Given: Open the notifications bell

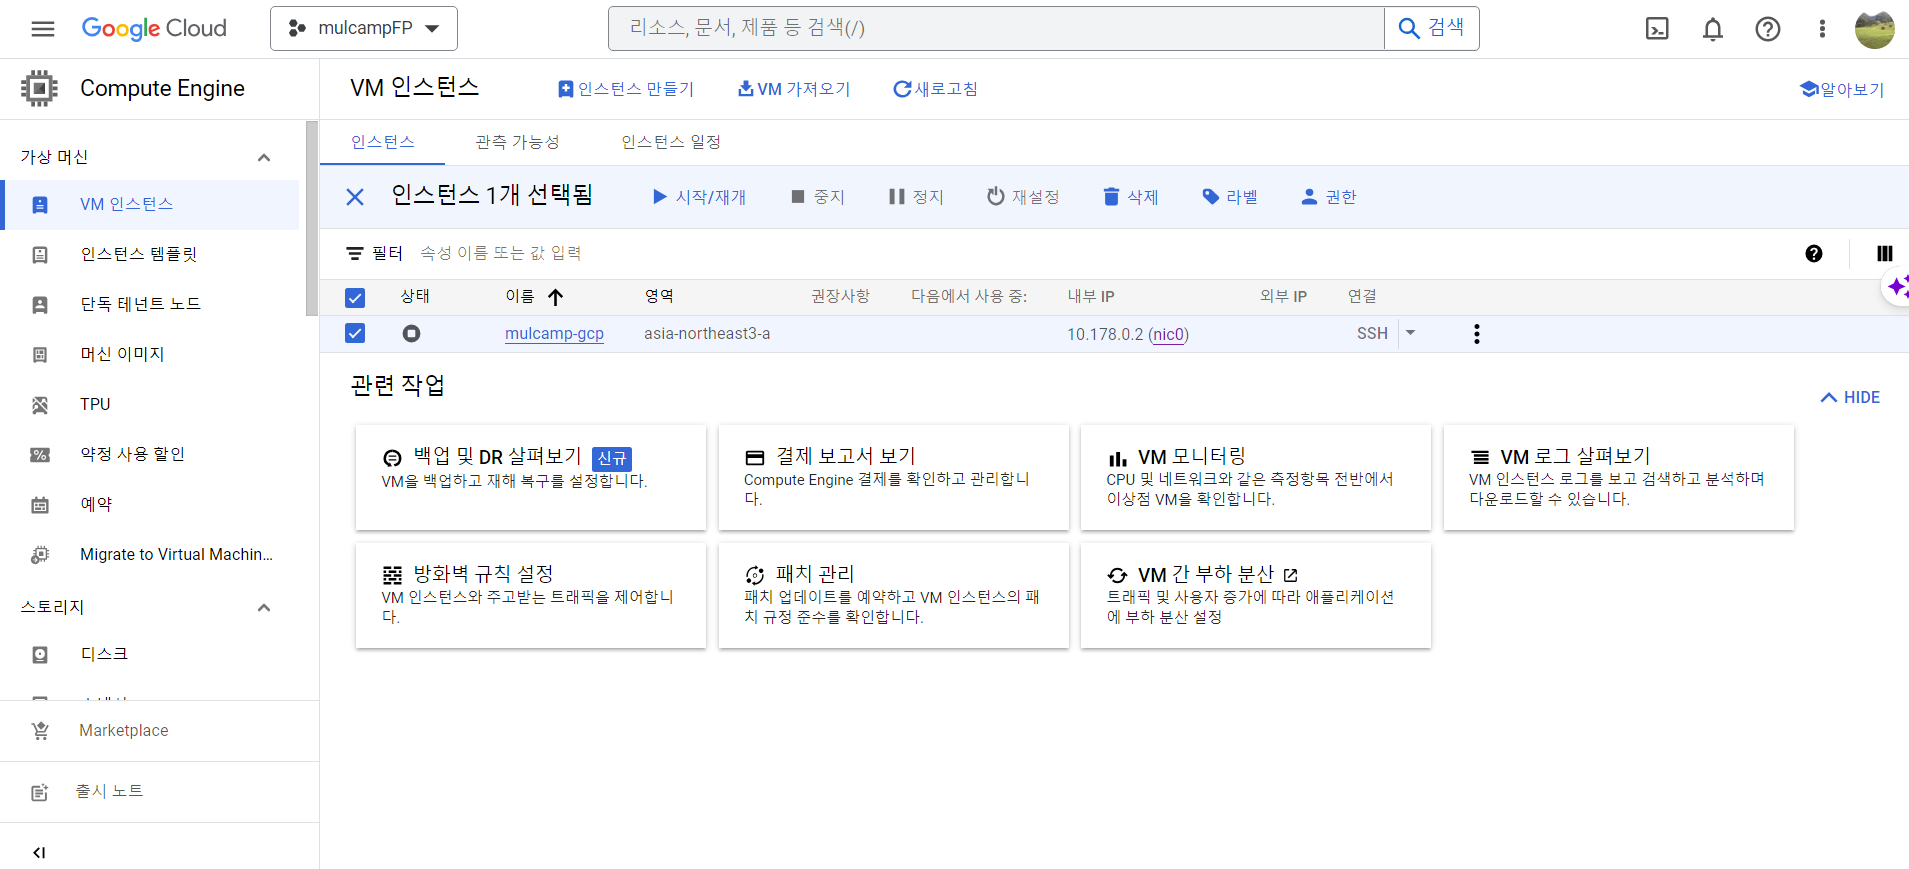Looking at the screenshot, I should (x=1713, y=29).
